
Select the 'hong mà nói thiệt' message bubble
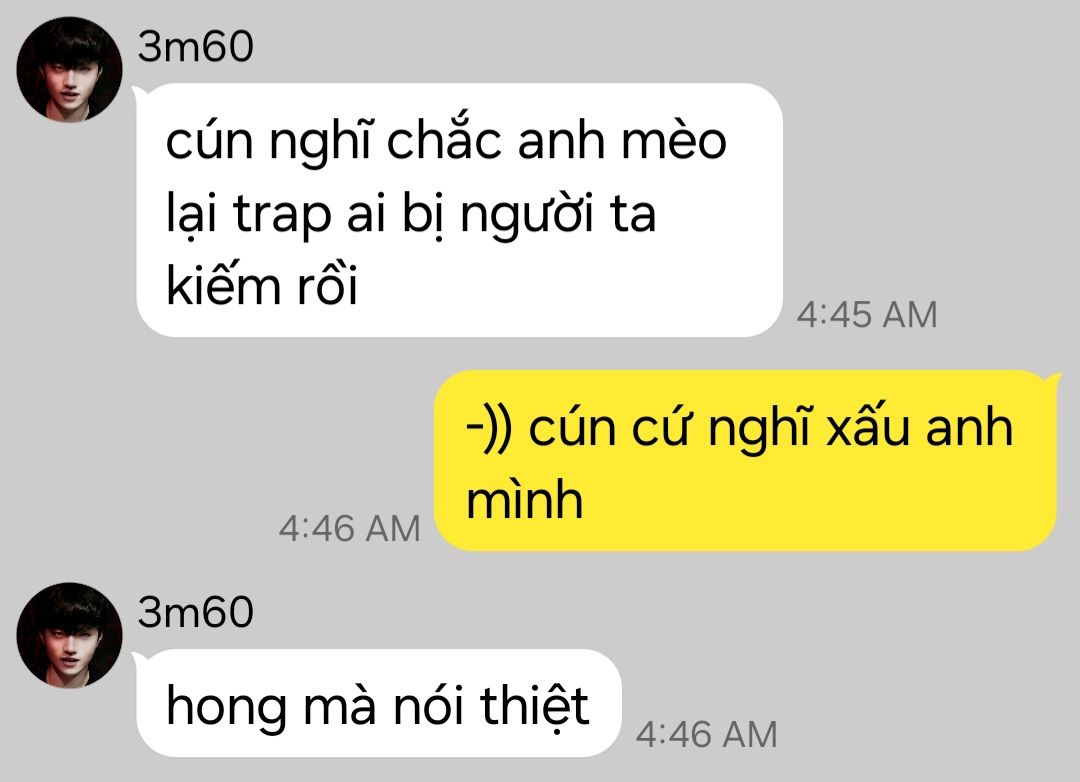pos(379,703)
